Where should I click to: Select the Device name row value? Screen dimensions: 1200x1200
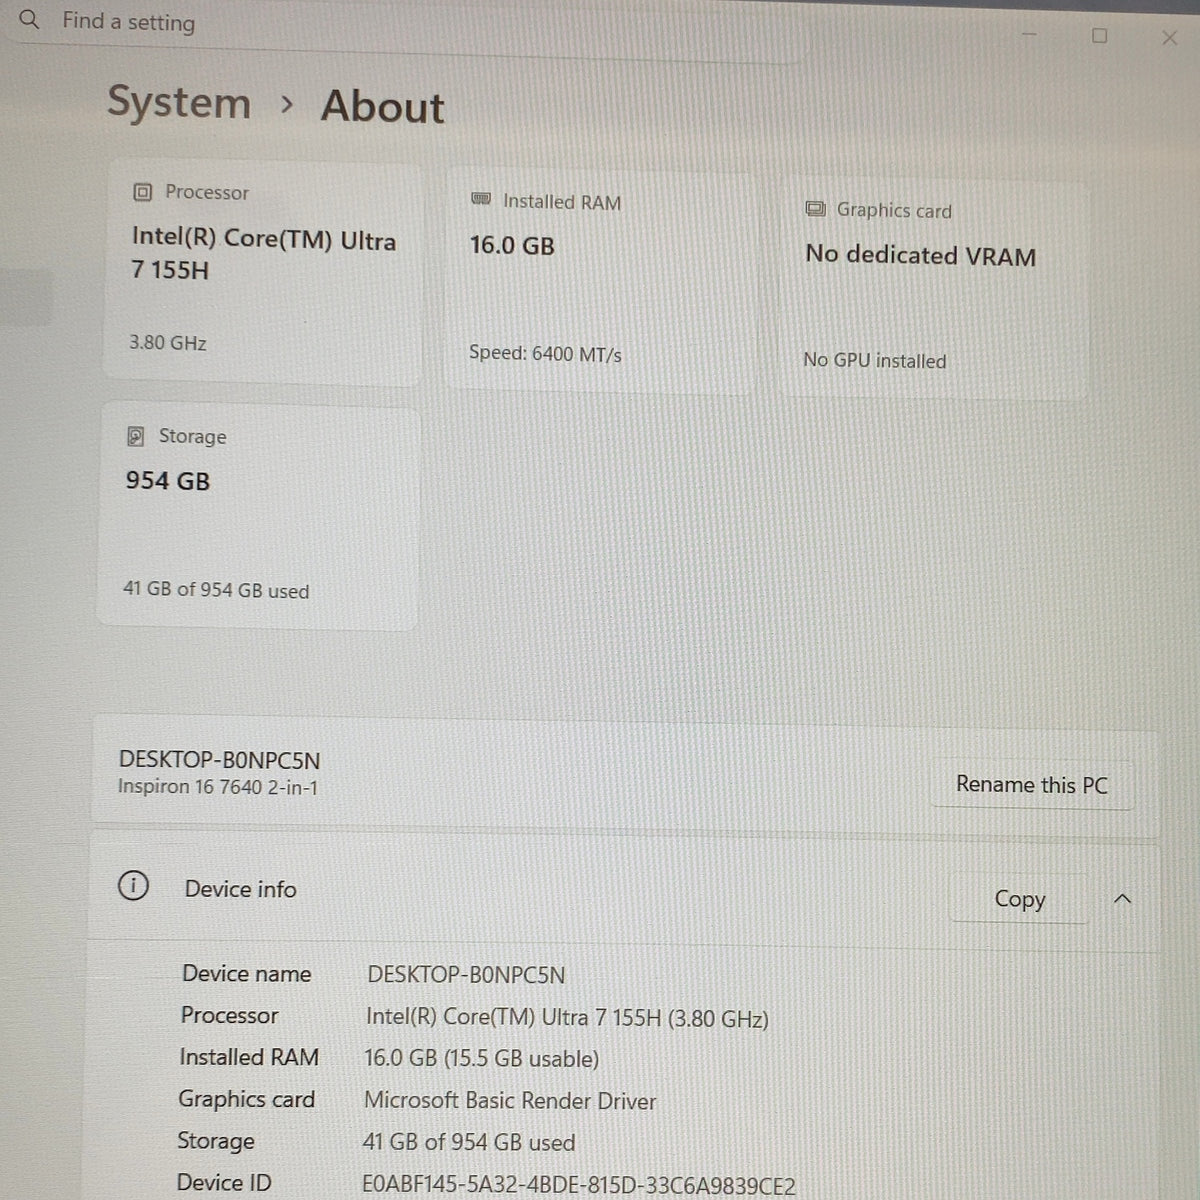[x=466, y=975]
